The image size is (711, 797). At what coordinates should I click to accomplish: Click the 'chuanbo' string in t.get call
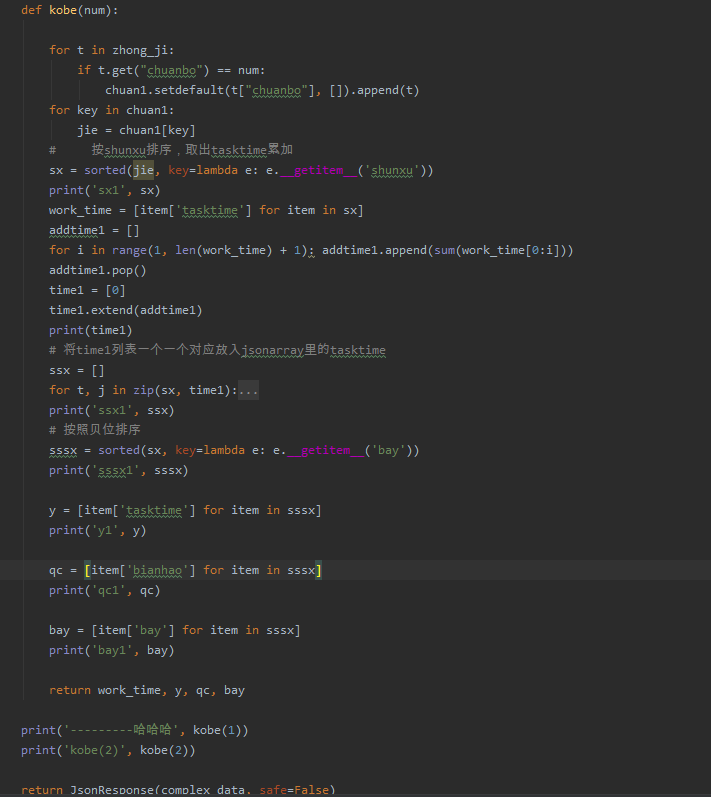pyautogui.click(x=171, y=70)
